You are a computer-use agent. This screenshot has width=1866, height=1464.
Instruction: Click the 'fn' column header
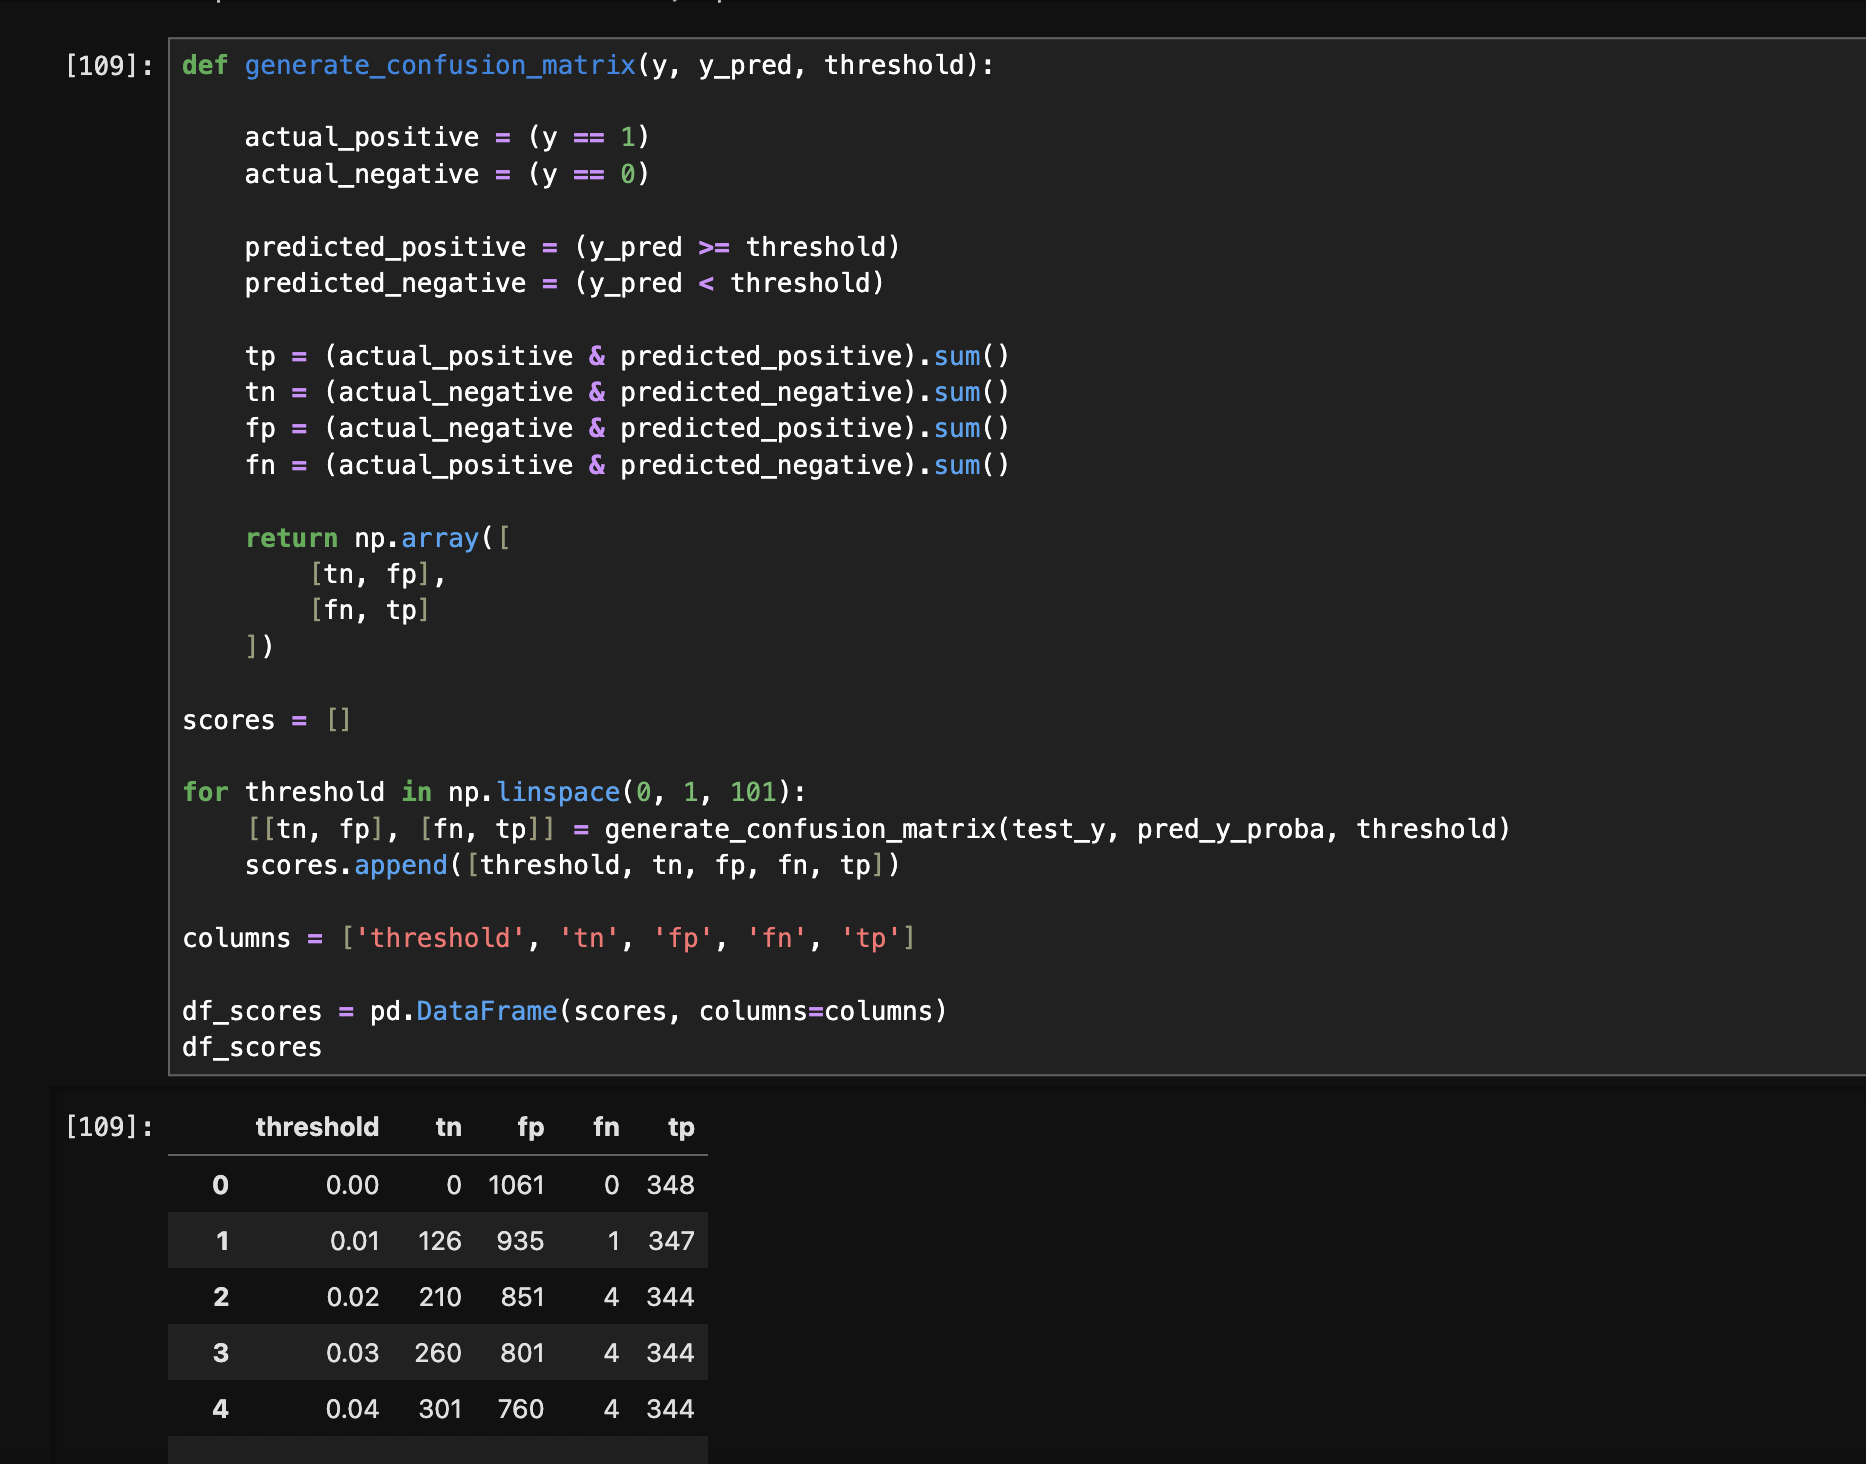(605, 1127)
